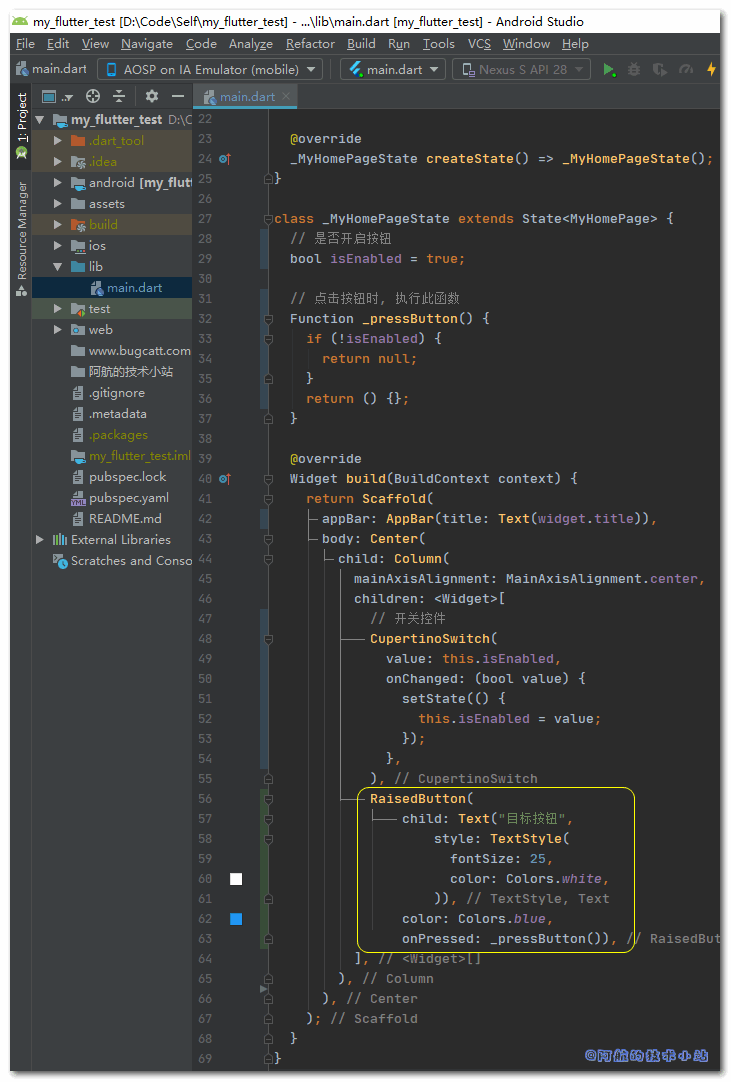Select pubspec.yaml in the project tree
The image size is (731, 1082).
(x=128, y=498)
